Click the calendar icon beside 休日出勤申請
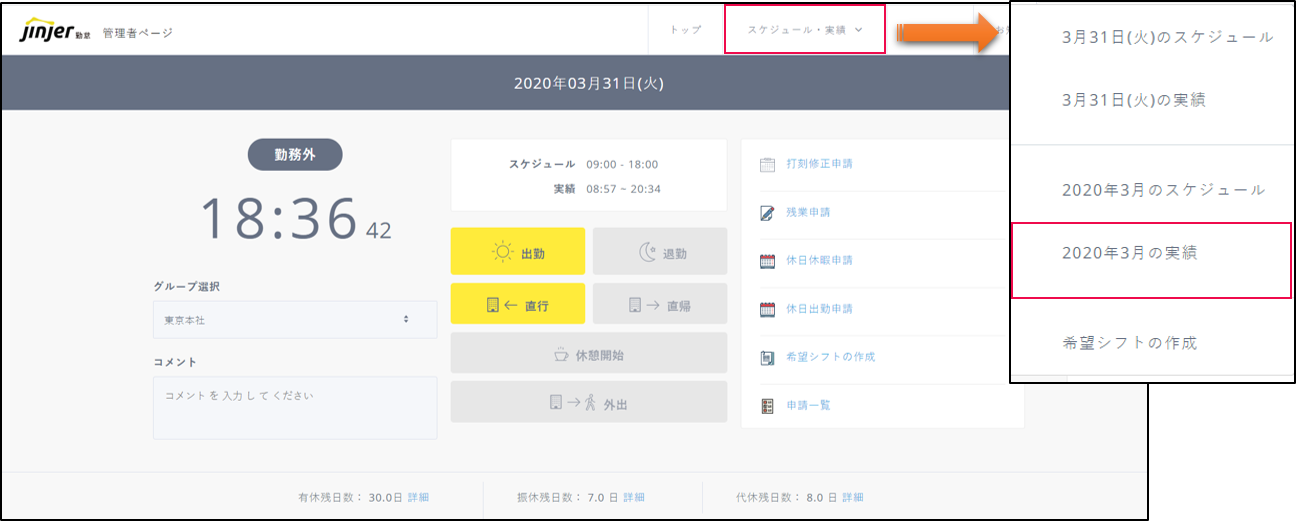This screenshot has height=521, width=1296. [767, 309]
